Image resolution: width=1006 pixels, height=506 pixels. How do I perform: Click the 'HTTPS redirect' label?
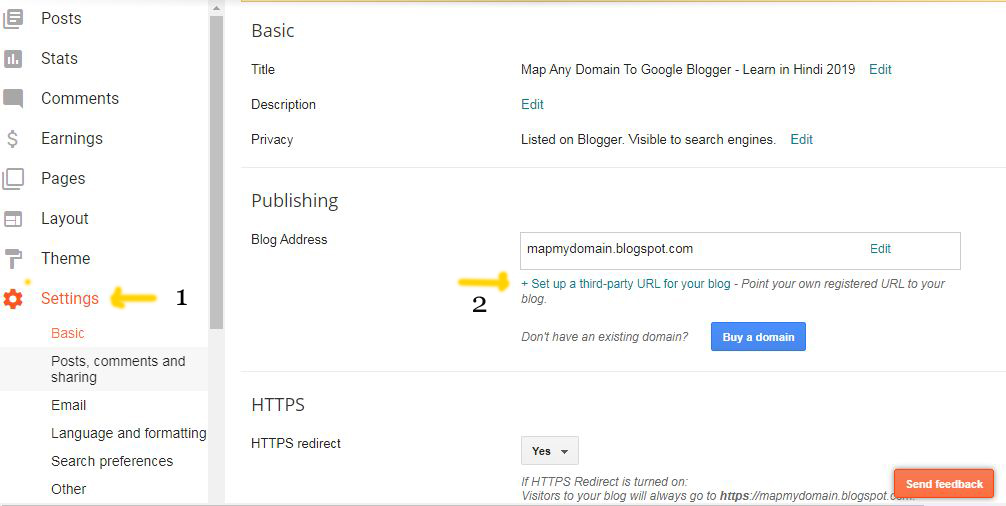(x=296, y=443)
